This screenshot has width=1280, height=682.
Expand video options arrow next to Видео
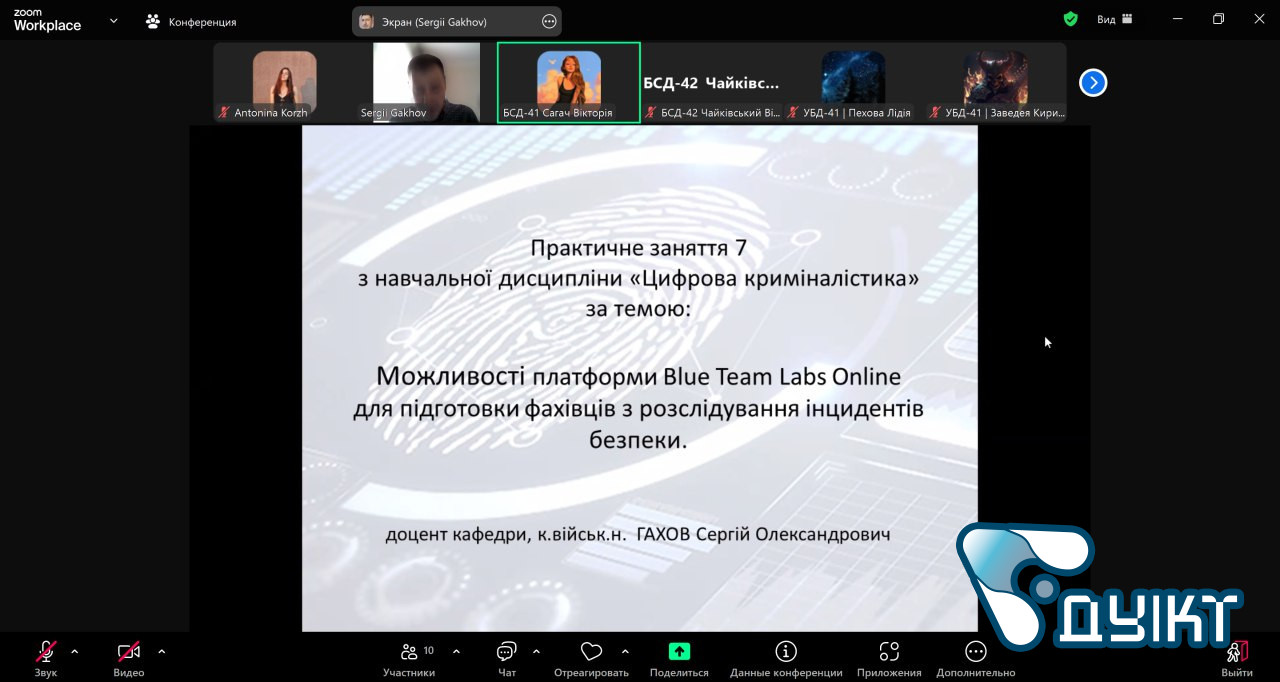tap(161, 651)
